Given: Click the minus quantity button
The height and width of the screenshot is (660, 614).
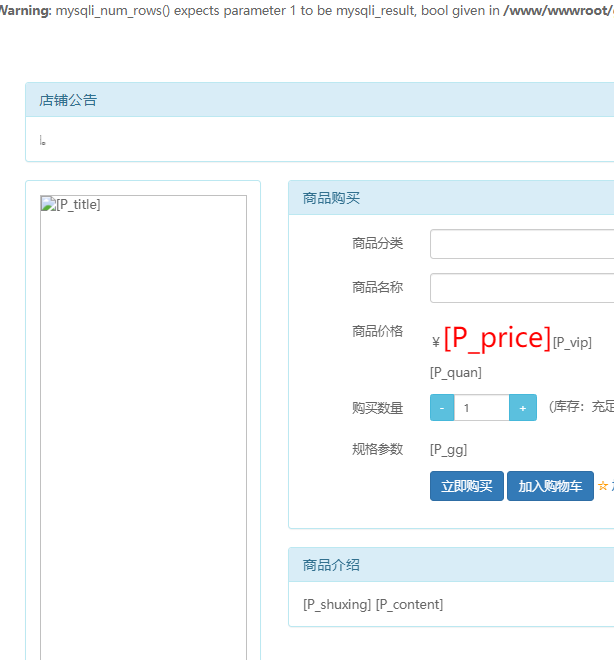Looking at the screenshot, I should [442, 408].
